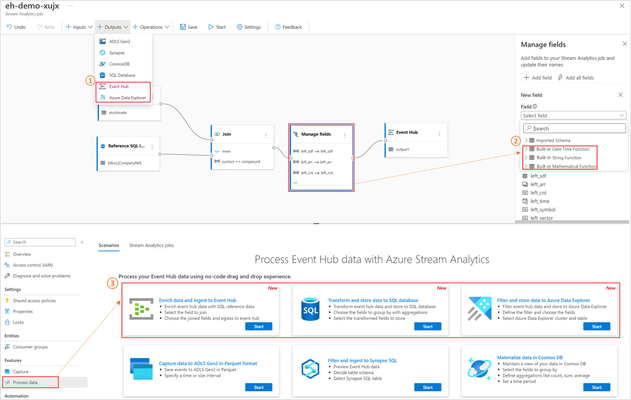The image size is (631, 400).
Task: Open the Materialize data in Cosmos DB link
Action: [530, 357]
